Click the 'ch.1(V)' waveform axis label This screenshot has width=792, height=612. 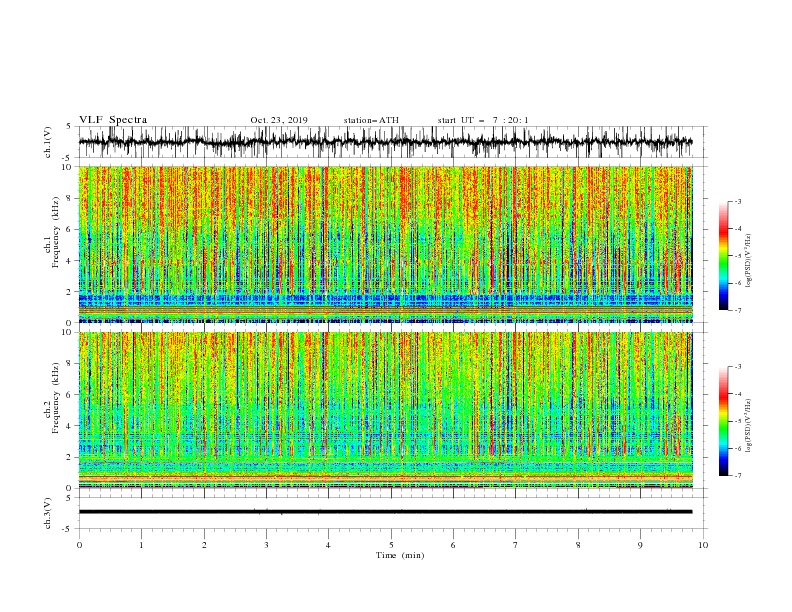click(48, 142)
